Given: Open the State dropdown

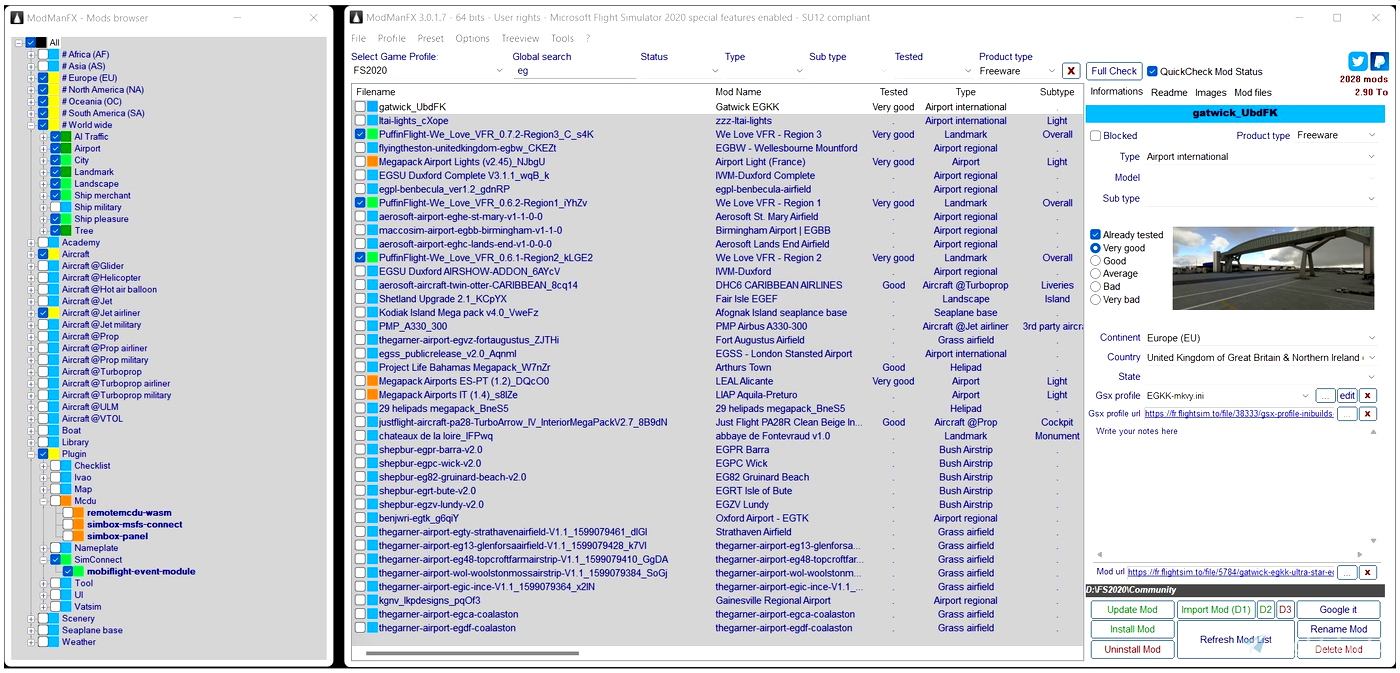Looking at the screenshot, I should [1262, 377].
